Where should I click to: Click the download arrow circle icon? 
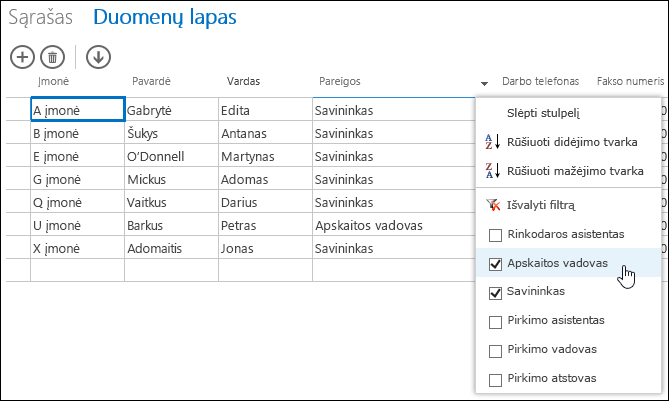[98, 57]
